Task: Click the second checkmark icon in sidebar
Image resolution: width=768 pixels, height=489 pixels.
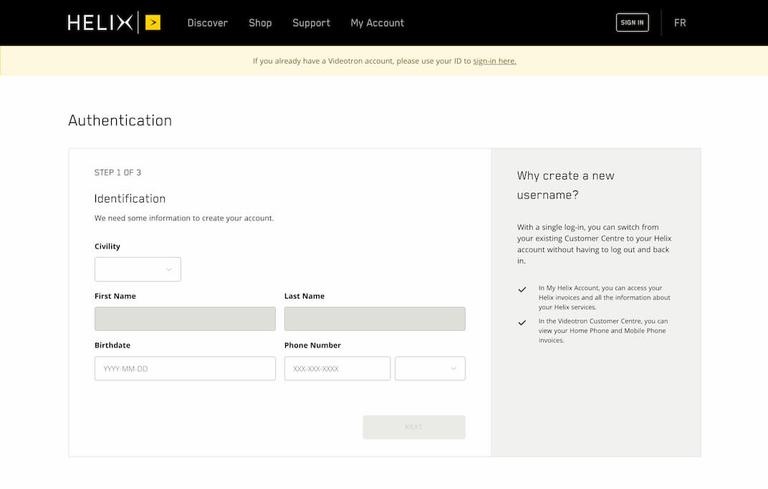Action: coord(522,323)
